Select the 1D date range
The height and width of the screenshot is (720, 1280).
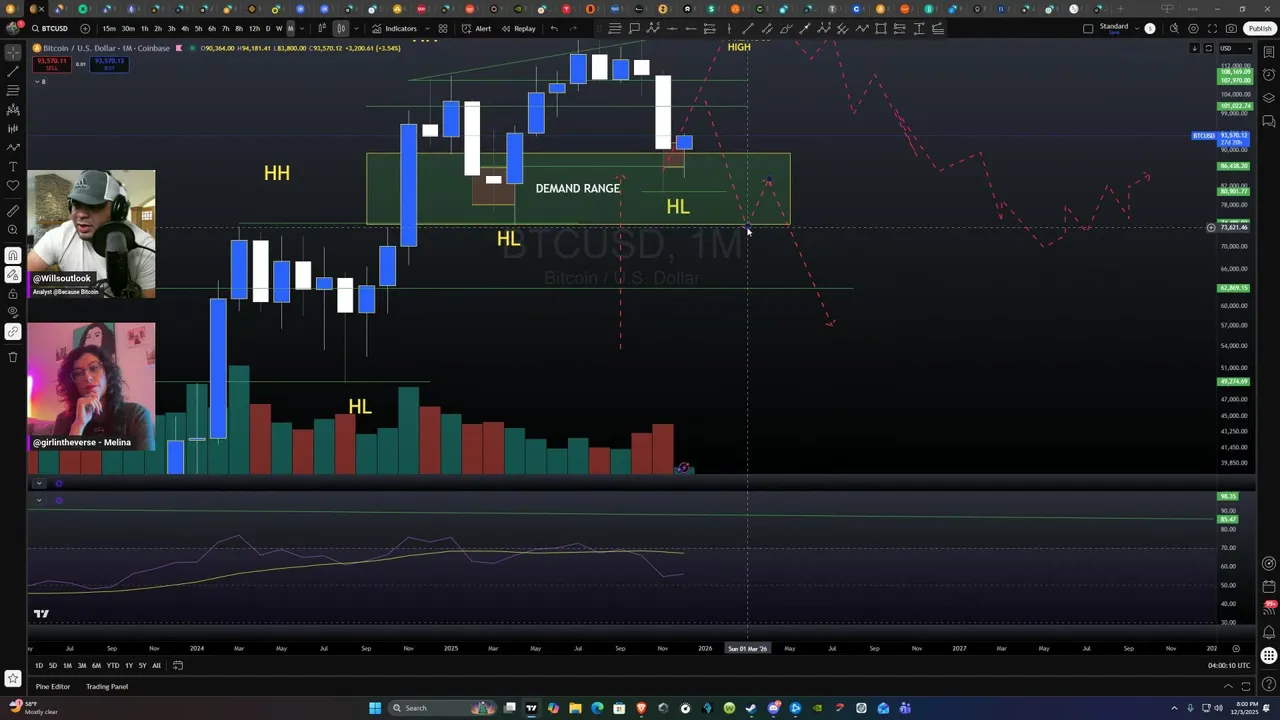click(39, 665)
